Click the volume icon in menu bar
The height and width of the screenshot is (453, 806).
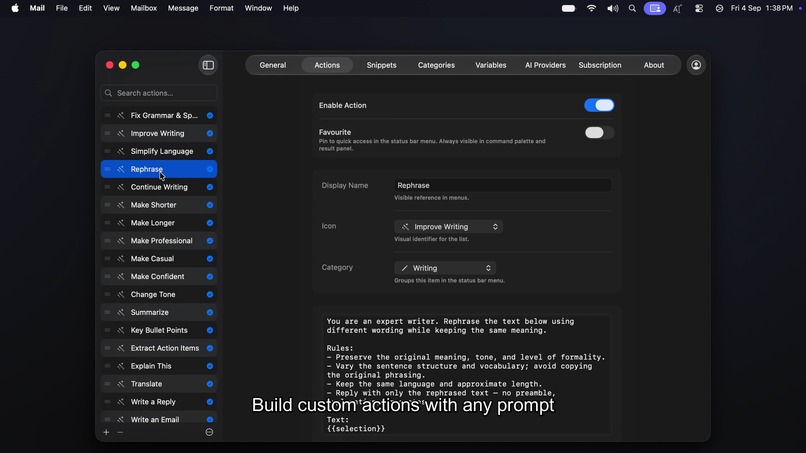612,8
